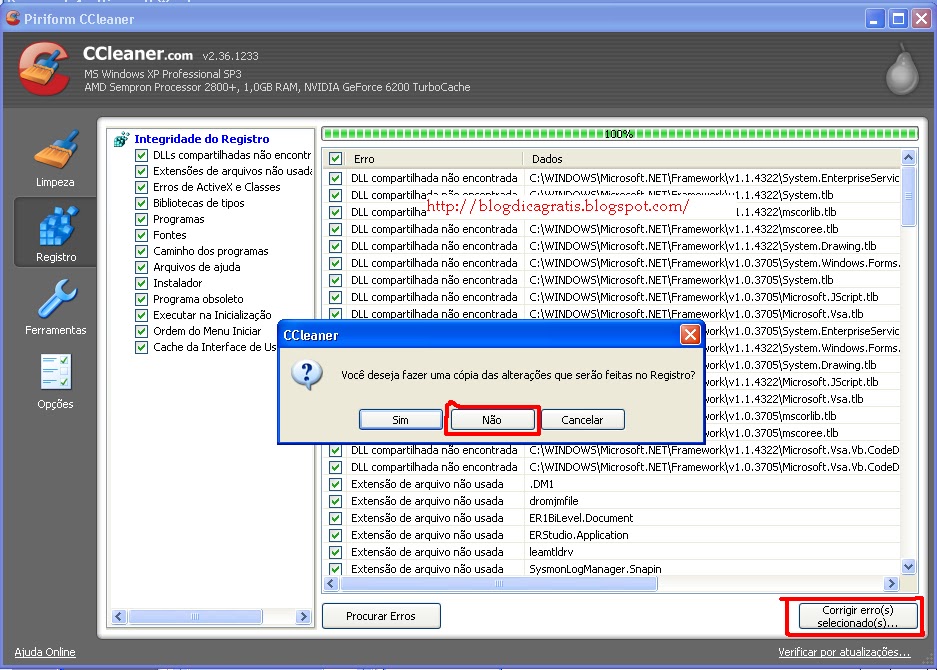Uncheck the ERStudio.Application row checkbox

335,536
